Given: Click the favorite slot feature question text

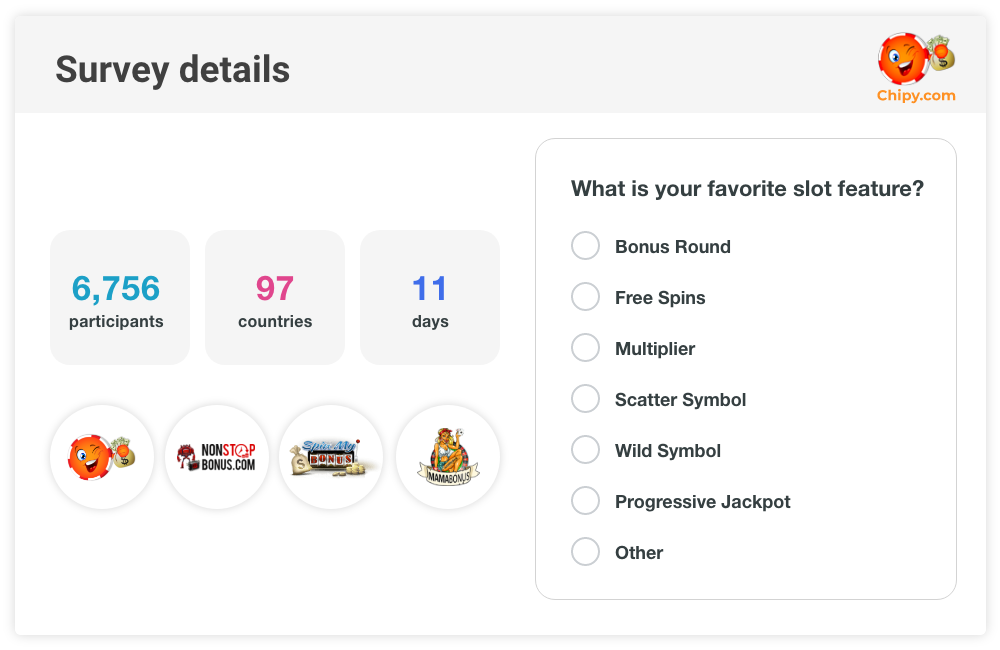Looking at the screenshot, I should pos(747,188).
